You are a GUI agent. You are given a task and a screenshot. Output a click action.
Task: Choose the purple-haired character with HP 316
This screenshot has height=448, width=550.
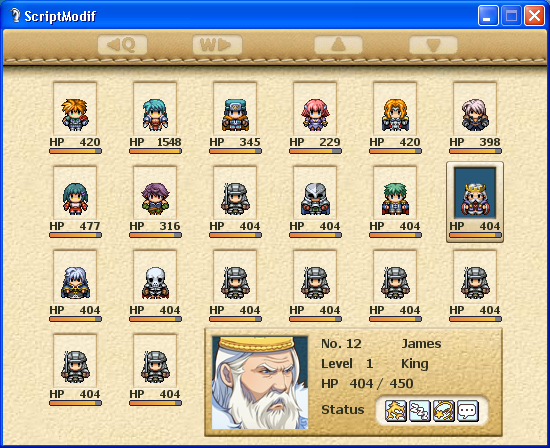[x=155, y=199]
